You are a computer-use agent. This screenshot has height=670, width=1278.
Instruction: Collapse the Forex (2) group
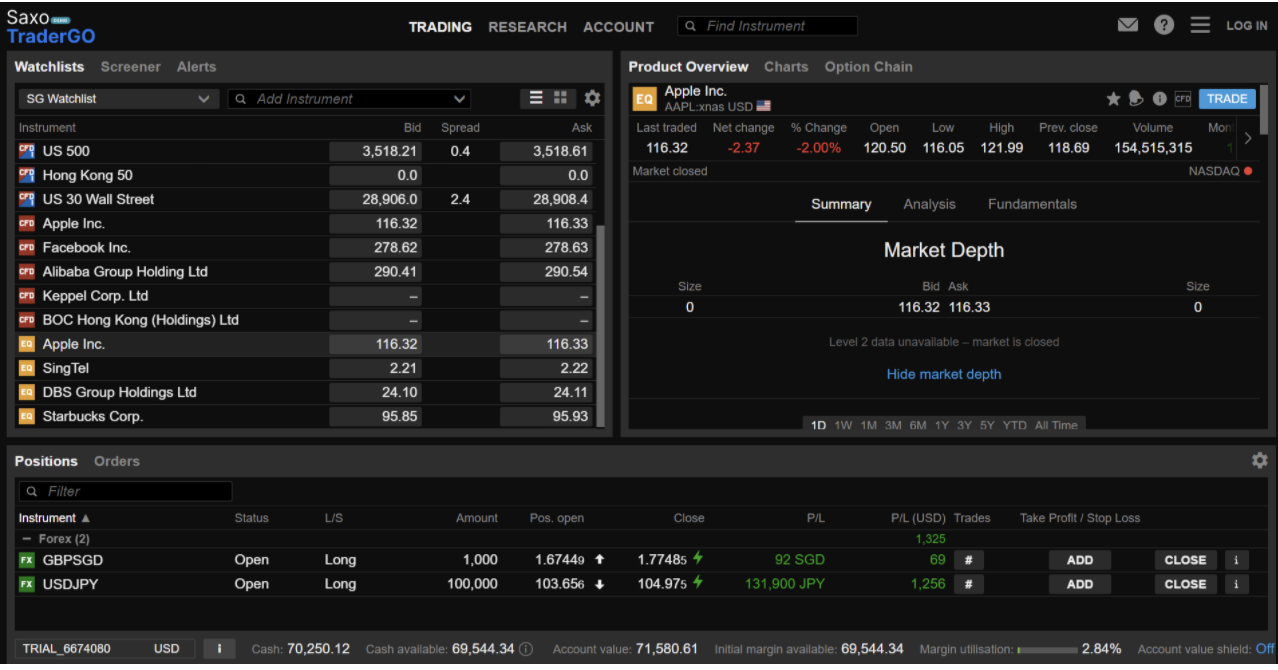[27, 539]
